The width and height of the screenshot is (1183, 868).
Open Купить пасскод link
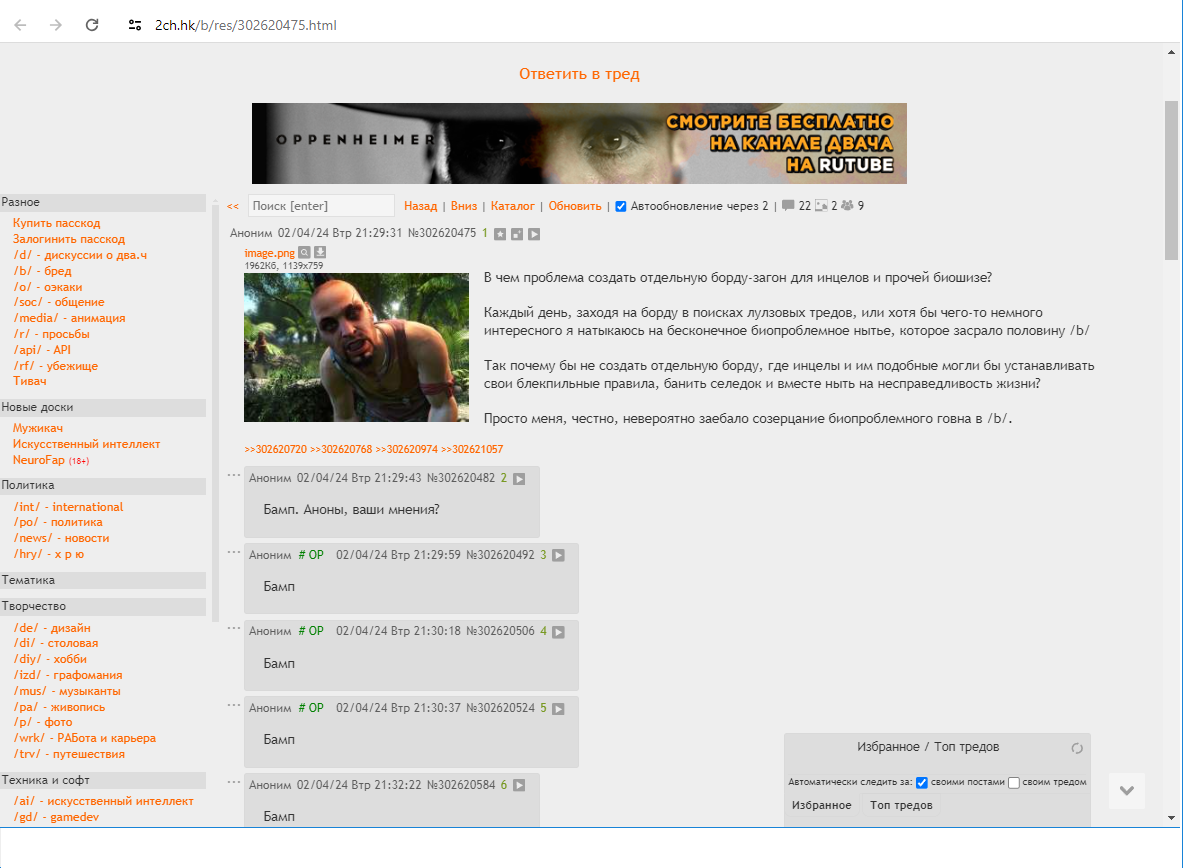click(x=57, y=223)
